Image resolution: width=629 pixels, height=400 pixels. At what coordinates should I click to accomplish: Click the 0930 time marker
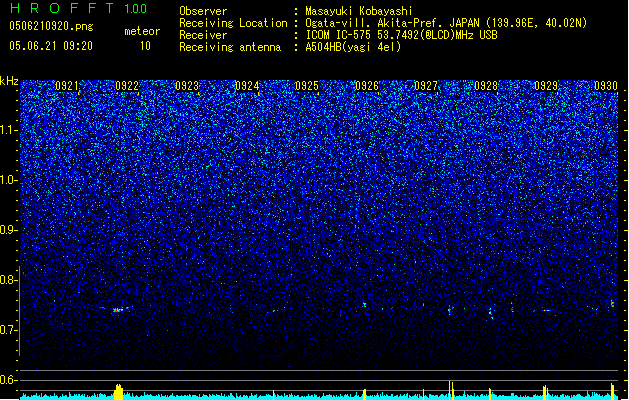pos(606,86)
